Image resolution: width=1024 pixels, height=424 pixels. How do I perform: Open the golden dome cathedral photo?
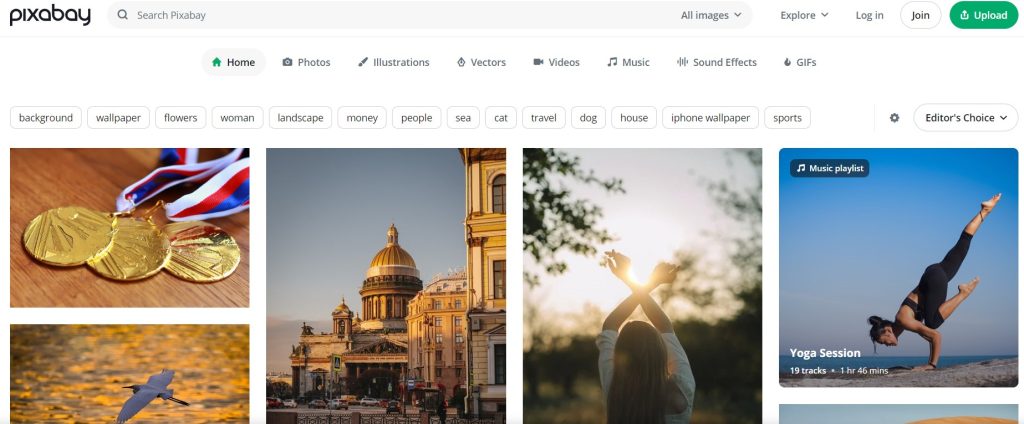pos(386,286)
